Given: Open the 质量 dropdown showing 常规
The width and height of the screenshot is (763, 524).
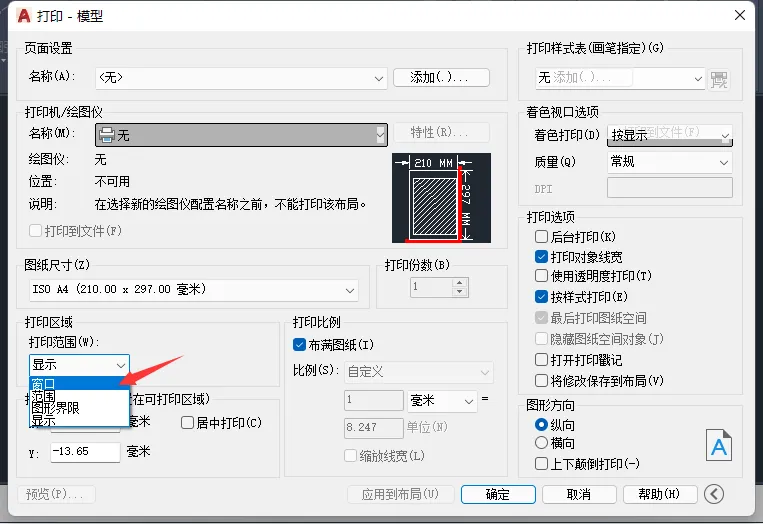Looking at the screenshot, I should click(670, 162).
